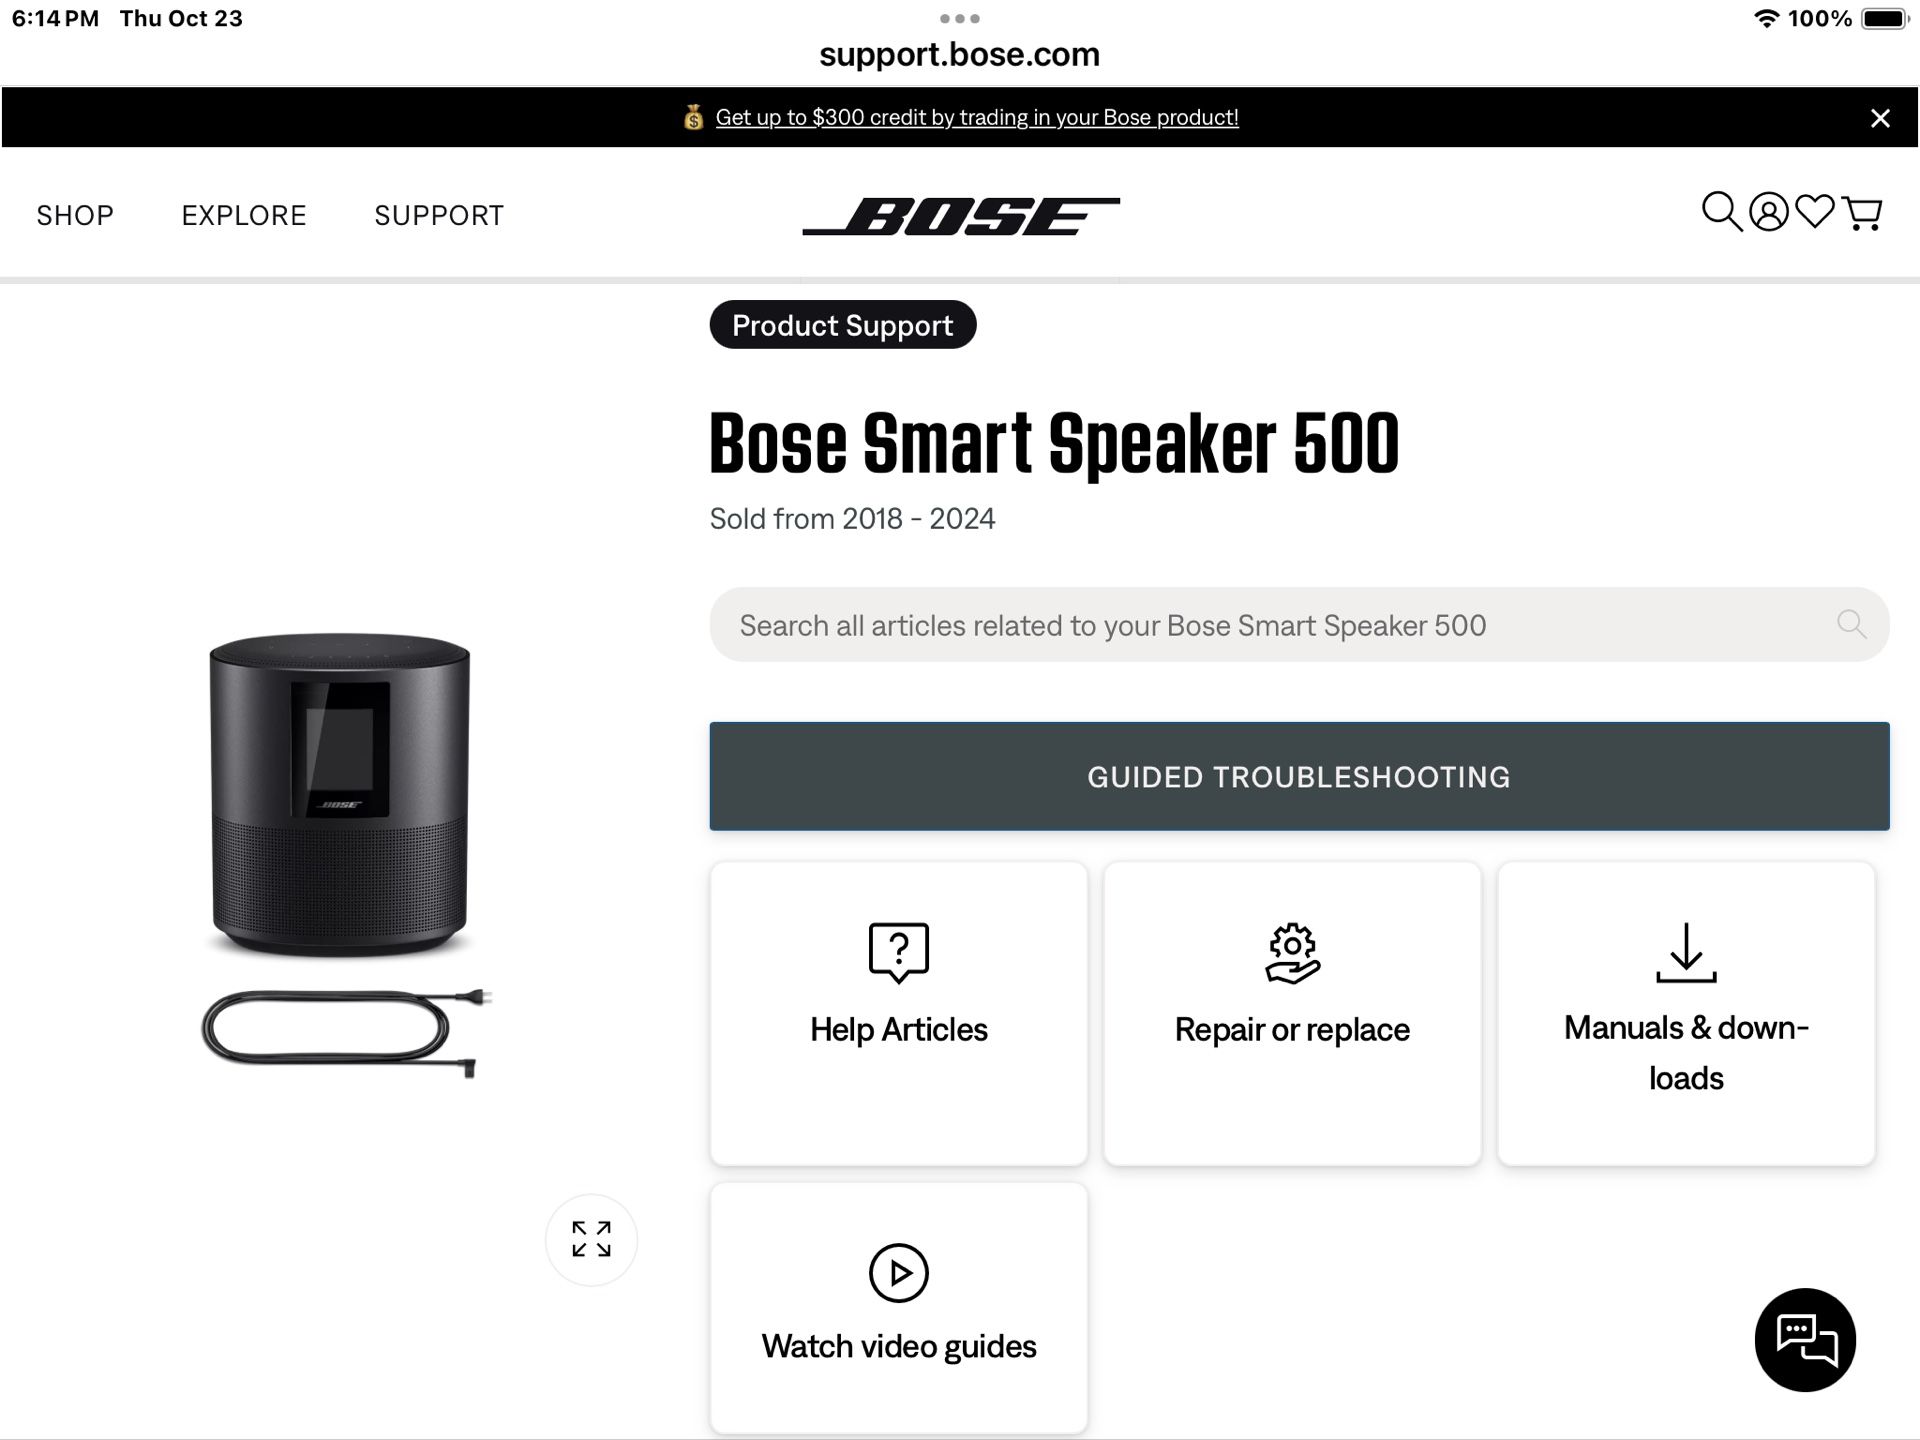Open the live chat bubble
Viewport: 1920px width, 1440px height.
(1805, 1340)
